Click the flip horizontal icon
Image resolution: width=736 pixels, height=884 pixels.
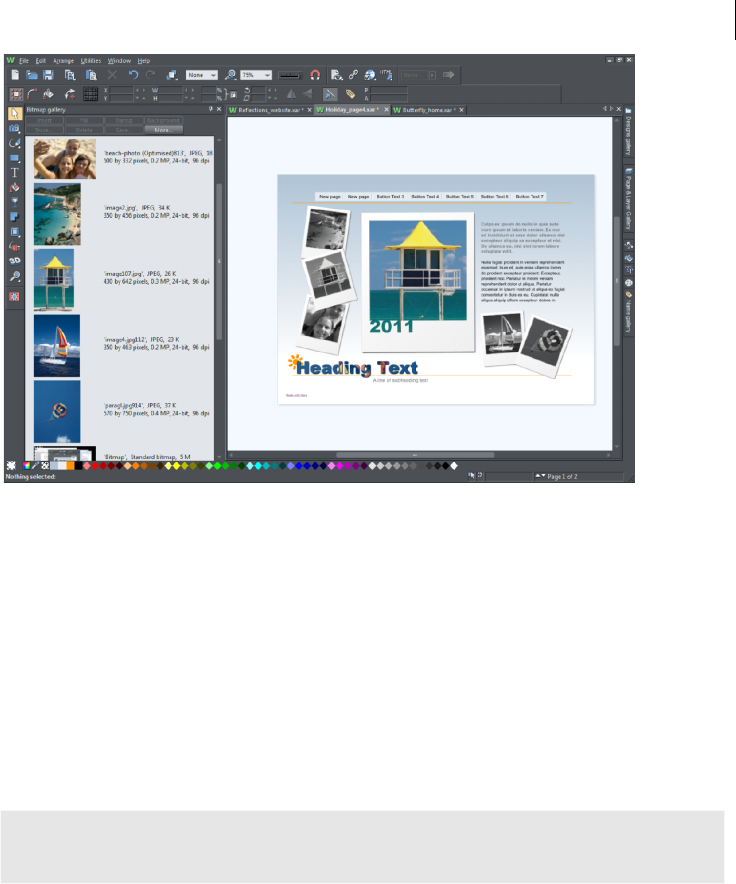click(x=291, y=94)
